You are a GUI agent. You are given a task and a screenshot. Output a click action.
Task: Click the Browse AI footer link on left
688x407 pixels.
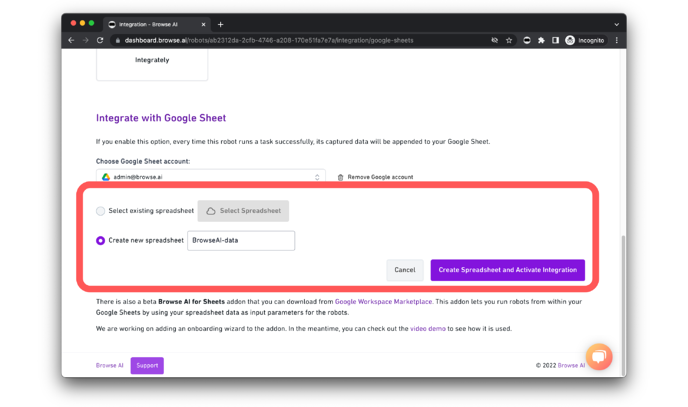[110, 365]
